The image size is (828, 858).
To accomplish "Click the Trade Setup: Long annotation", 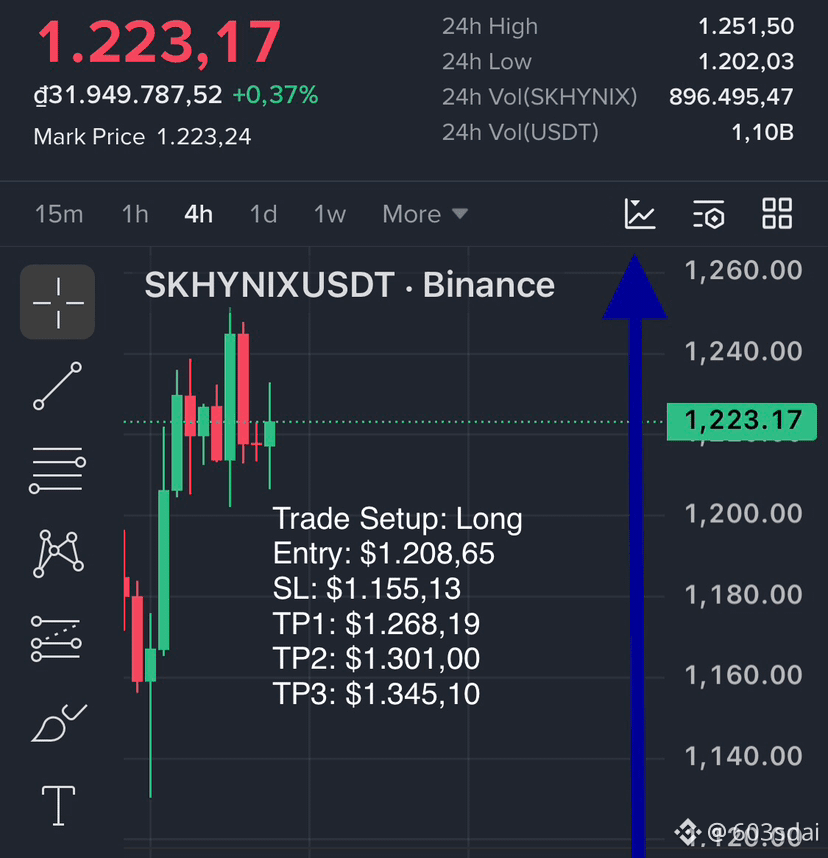I will (397, 519).
